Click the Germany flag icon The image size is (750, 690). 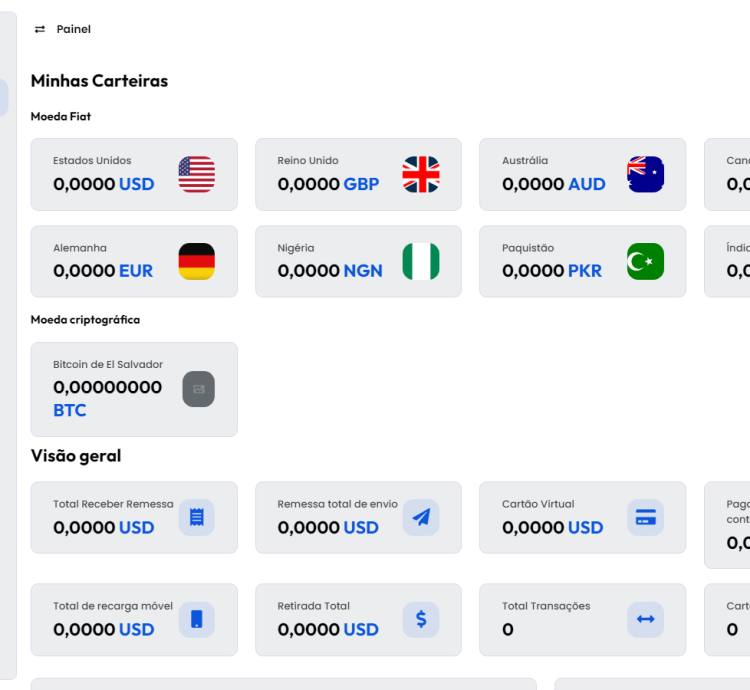pos(196,261)
